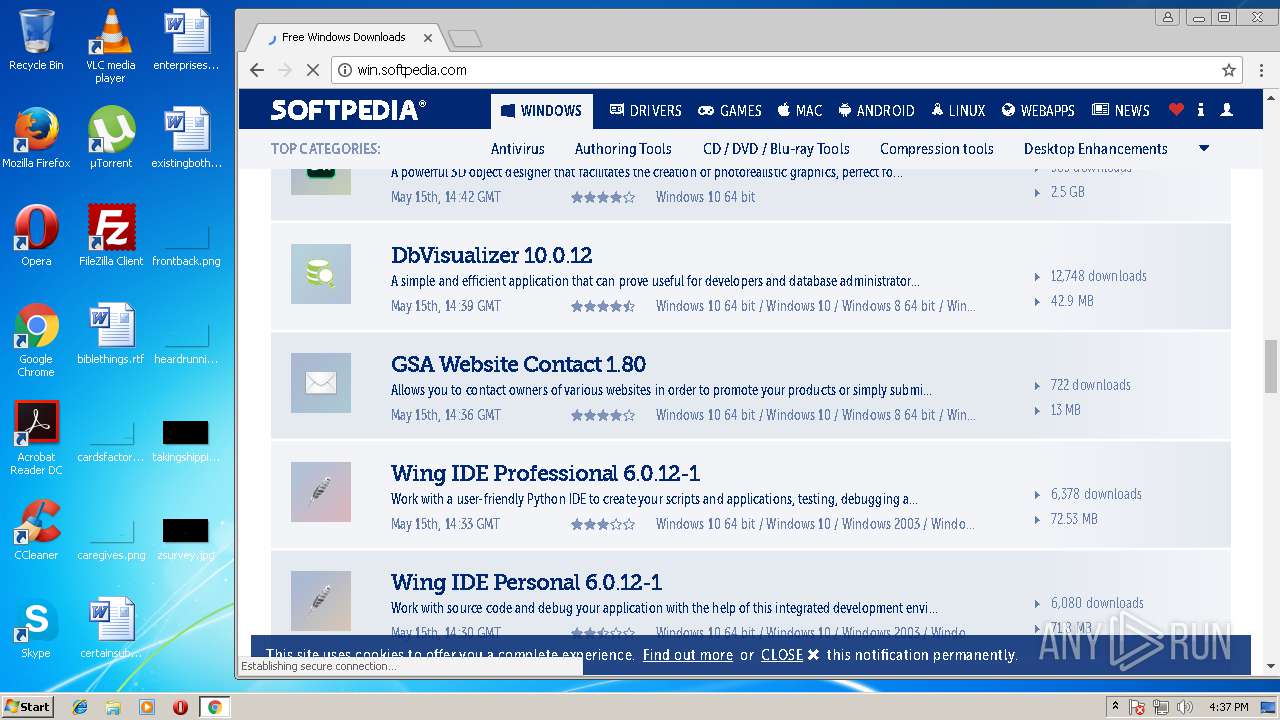Click the Wing IDE Professional star rating
This screenshot has width=1280, height=720.
pyautogui.click(x=603, y=524)
